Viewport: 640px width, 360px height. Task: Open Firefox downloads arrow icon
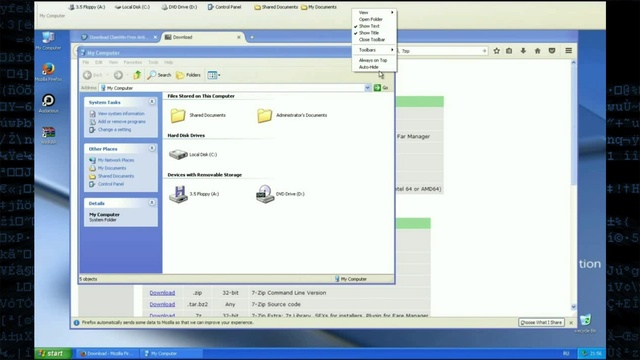coord(523,51)
